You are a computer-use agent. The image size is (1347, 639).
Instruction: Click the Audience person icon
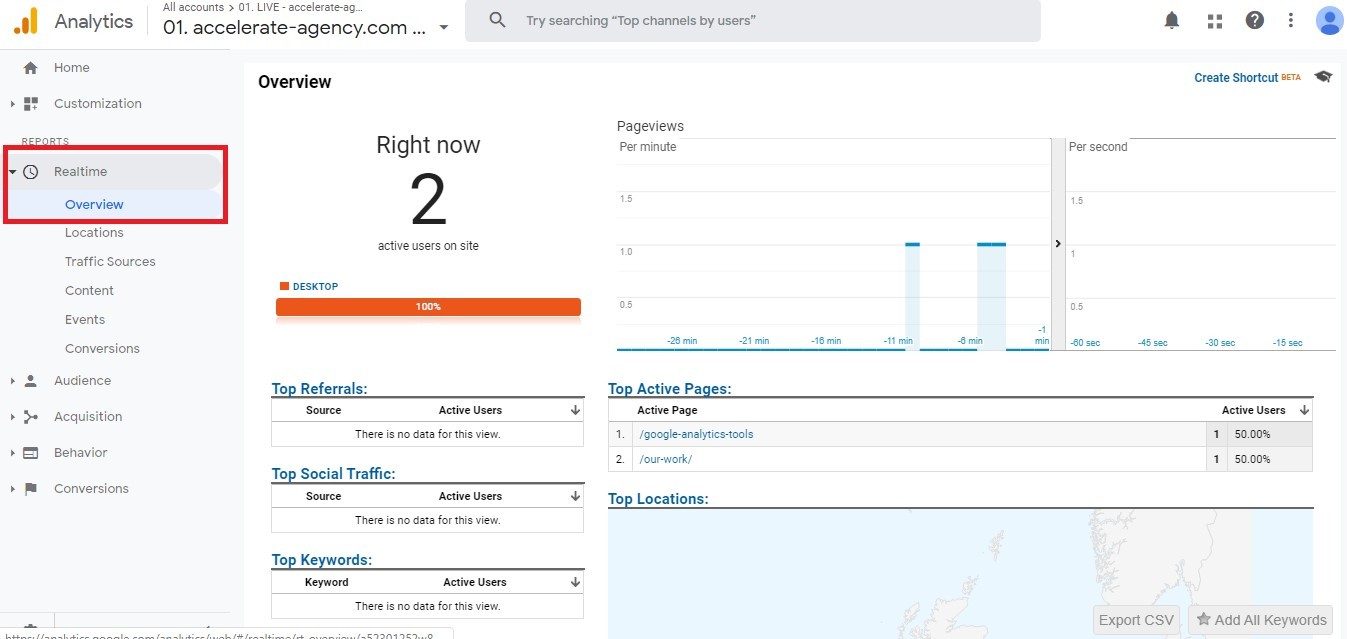30,381
